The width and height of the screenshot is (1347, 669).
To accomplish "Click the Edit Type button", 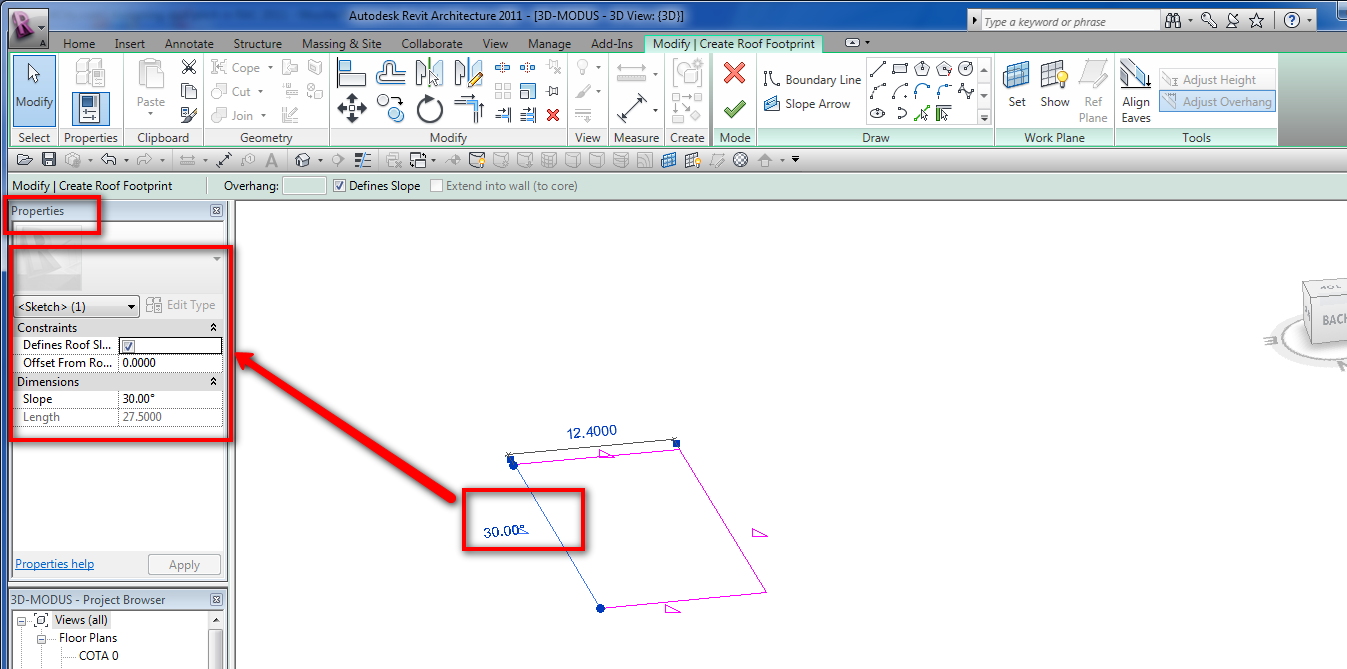I will [186, 306].
